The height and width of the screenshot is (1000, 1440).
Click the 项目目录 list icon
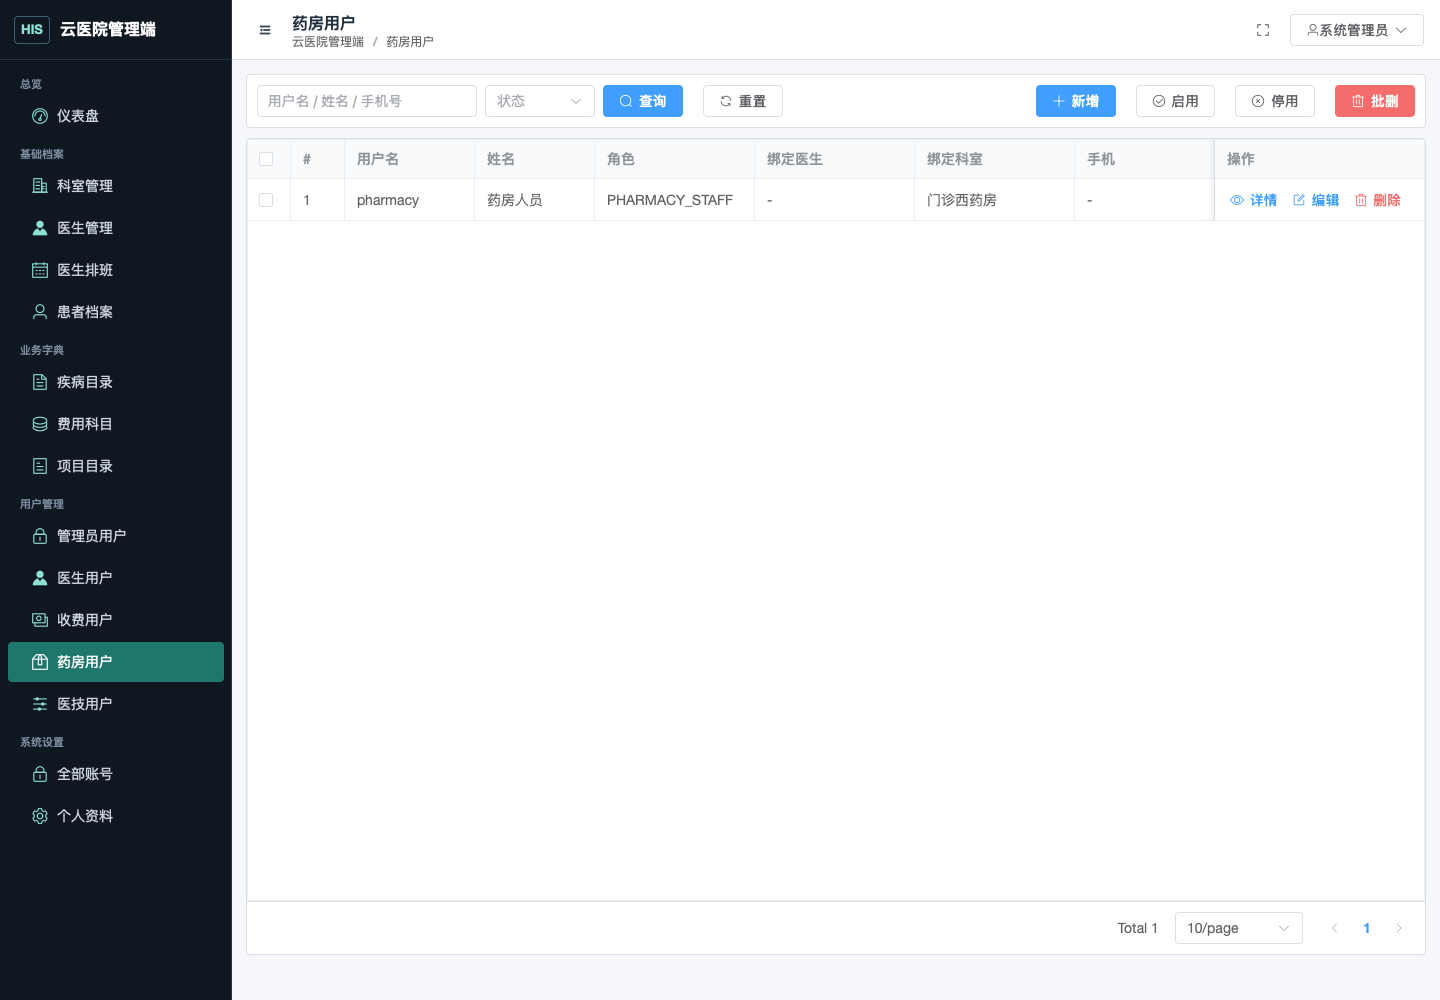pos(40,466)
